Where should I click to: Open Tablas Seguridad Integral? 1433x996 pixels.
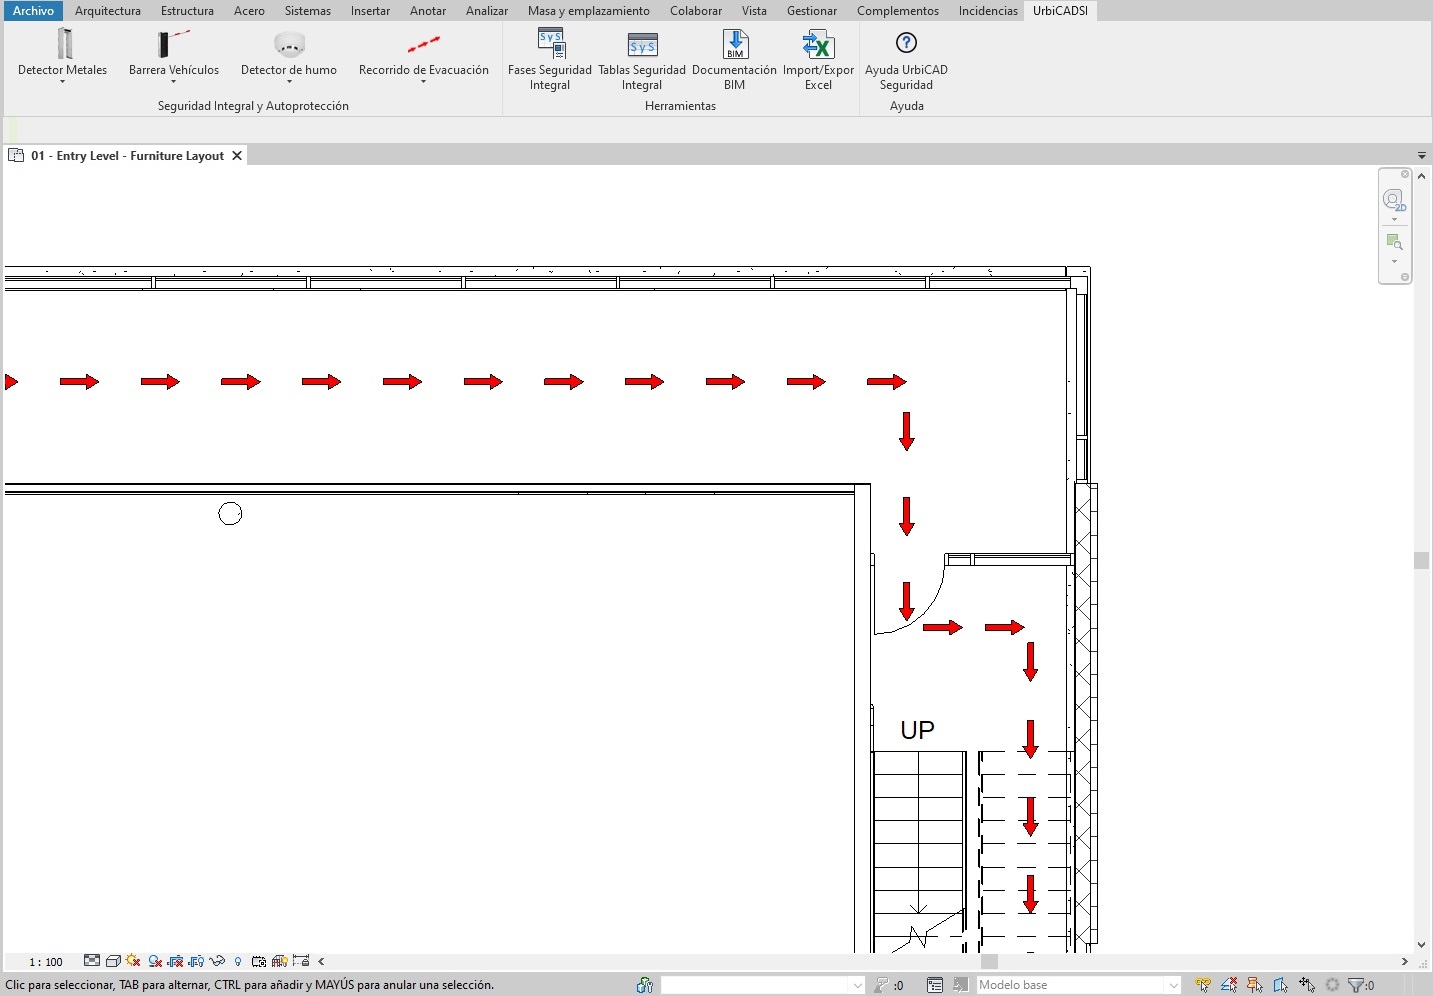coord(641,59)
